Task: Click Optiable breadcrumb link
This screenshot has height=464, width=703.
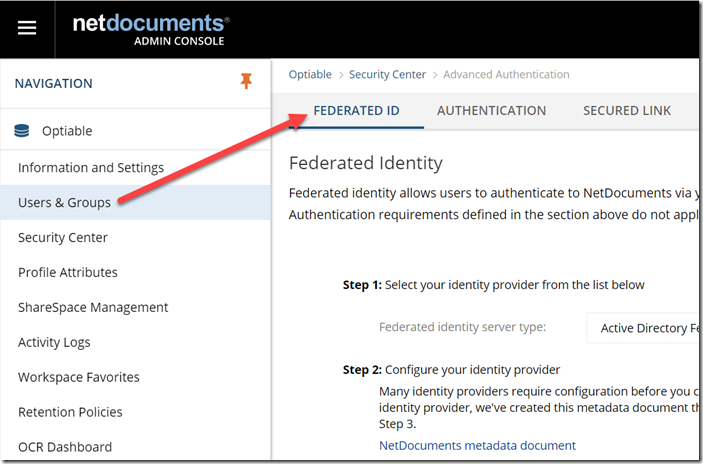Action: click(310, 74)
